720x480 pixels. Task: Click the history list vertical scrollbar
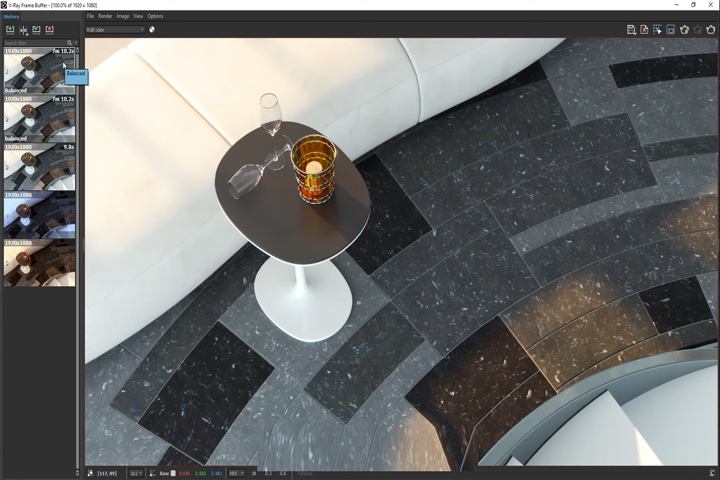point(77,261)
